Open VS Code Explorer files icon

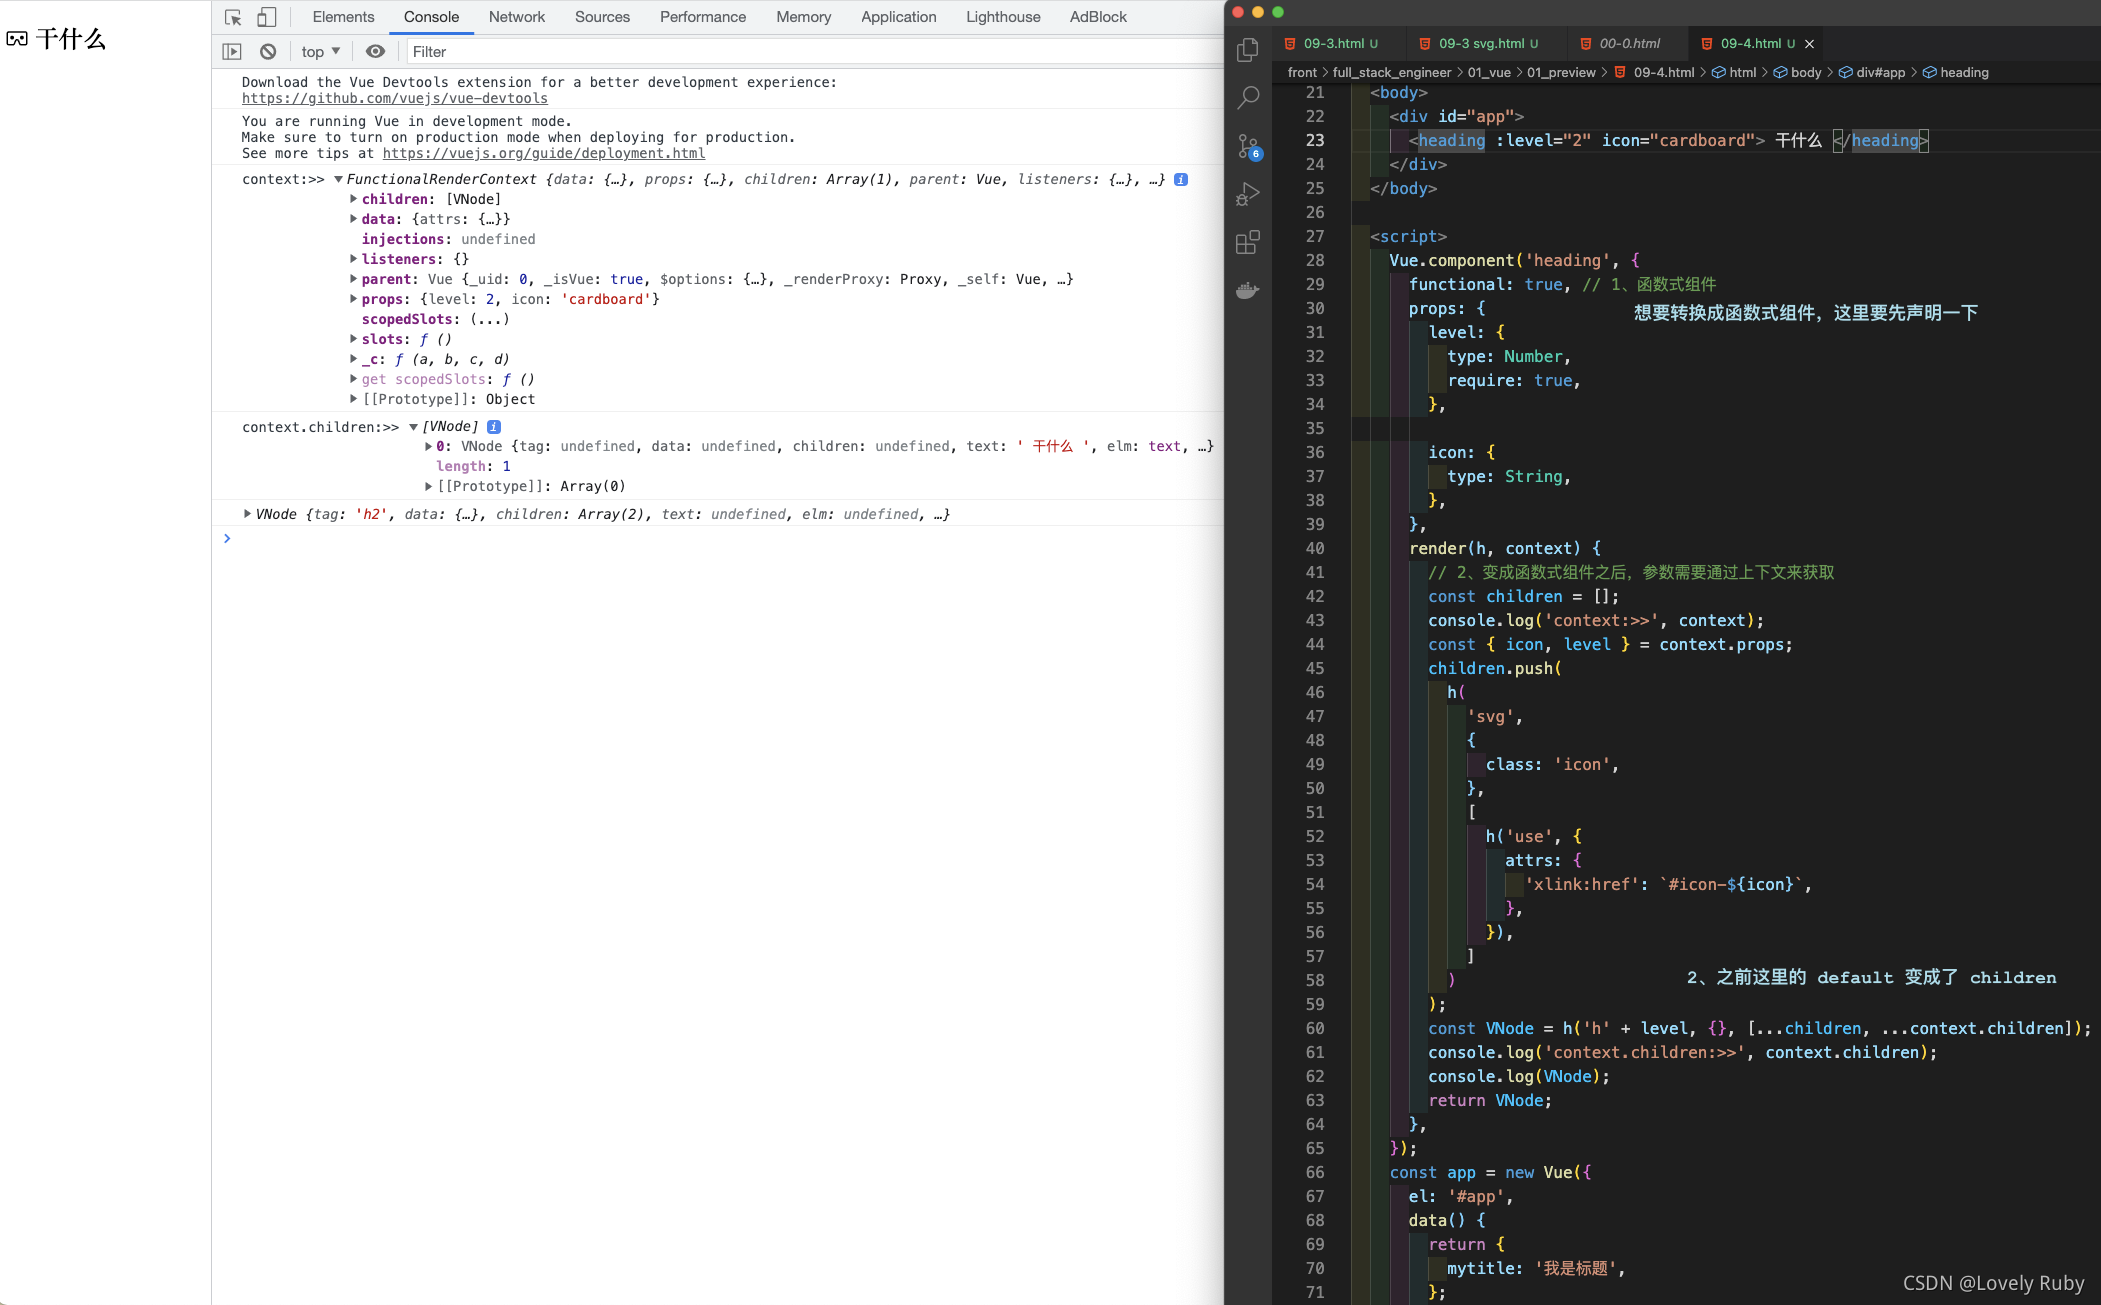coord(1248,50)
